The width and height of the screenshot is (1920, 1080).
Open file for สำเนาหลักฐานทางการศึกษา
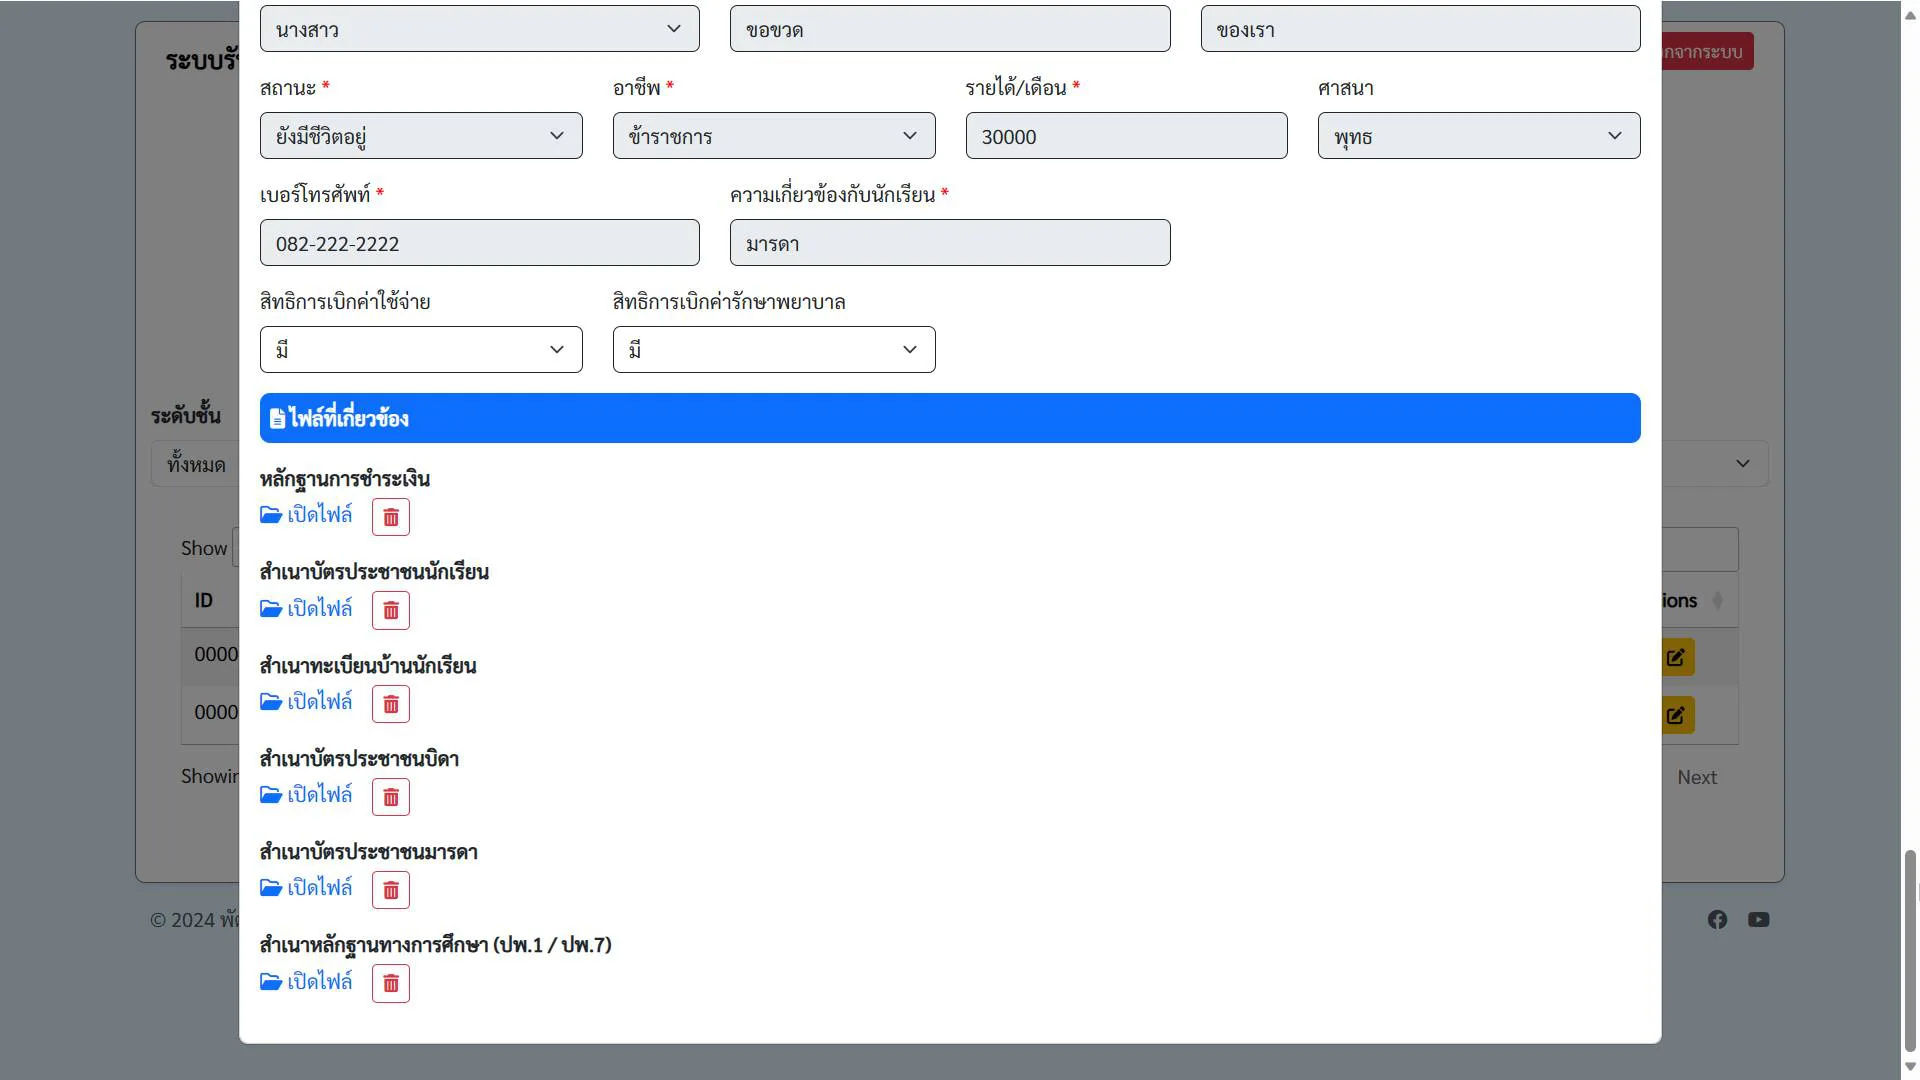(x=306, y=982)
